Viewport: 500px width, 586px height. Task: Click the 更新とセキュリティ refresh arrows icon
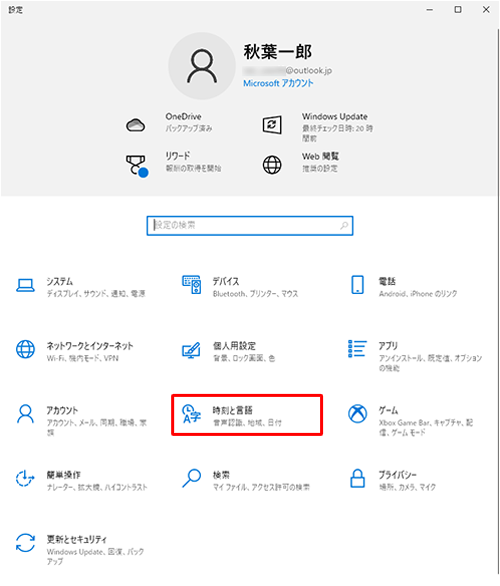tap(25, 543)
